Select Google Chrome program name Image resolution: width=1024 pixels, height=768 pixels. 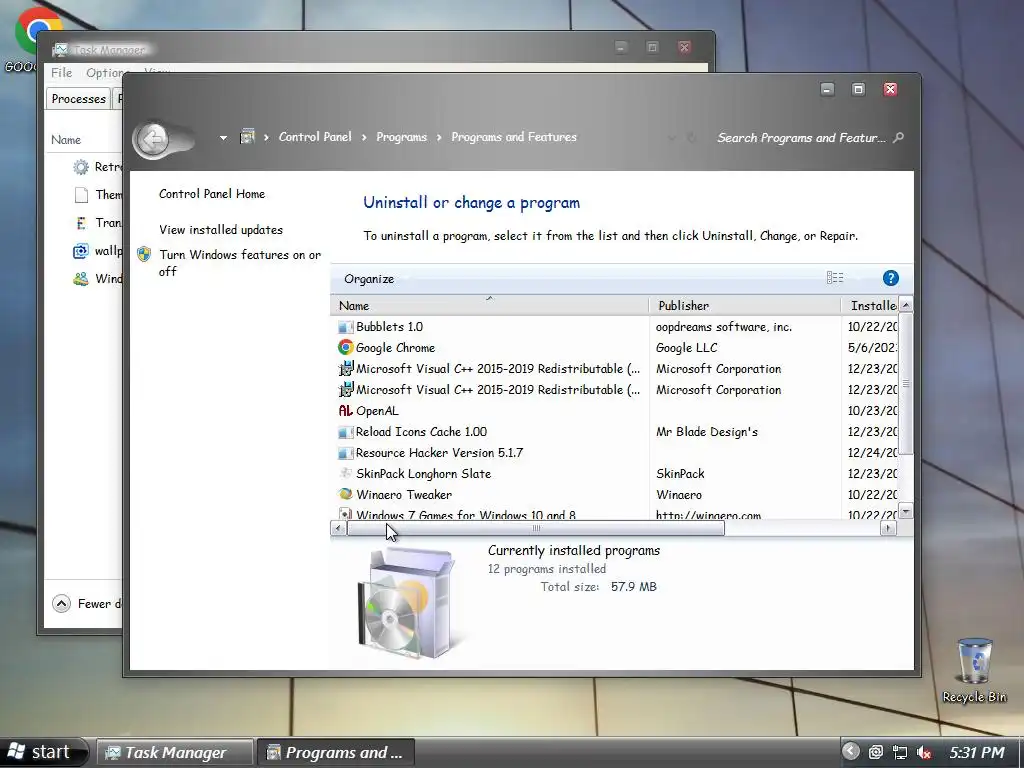(x=395, y=347)
